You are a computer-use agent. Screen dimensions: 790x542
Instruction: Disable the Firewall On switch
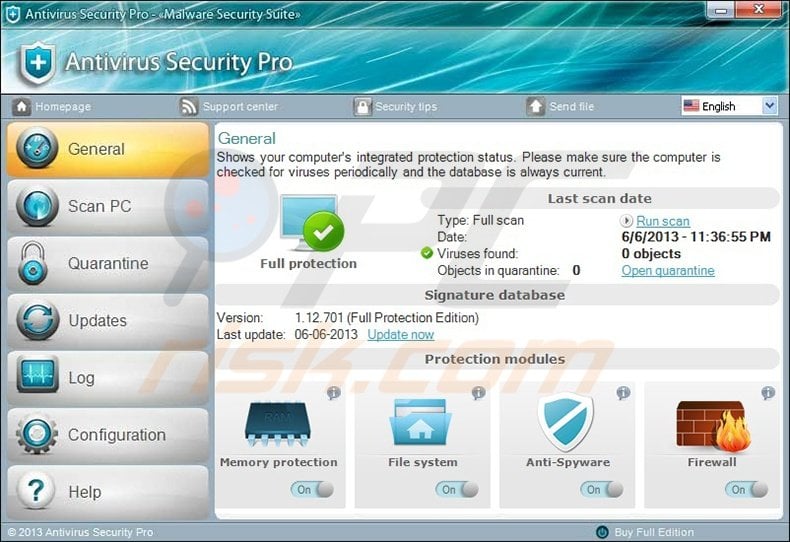click(x=747, y=489)
